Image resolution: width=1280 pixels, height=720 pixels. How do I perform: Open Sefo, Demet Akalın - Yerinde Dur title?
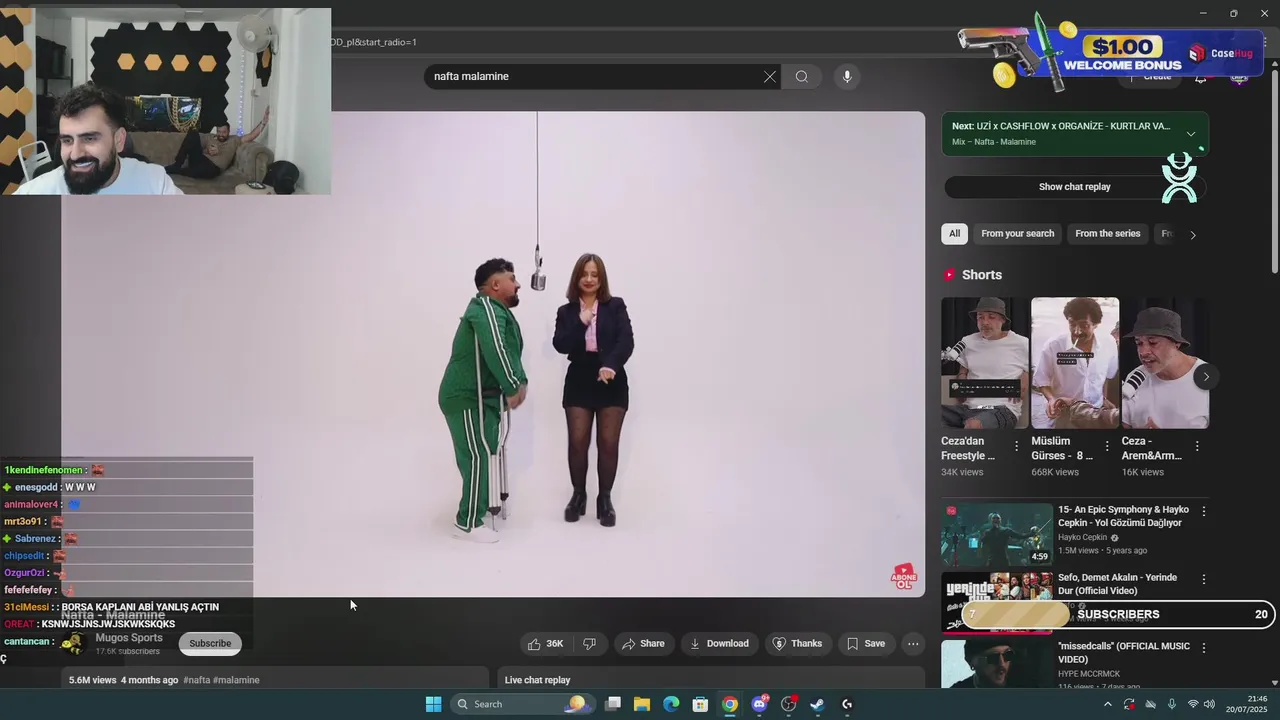(x=1117, y=584)
